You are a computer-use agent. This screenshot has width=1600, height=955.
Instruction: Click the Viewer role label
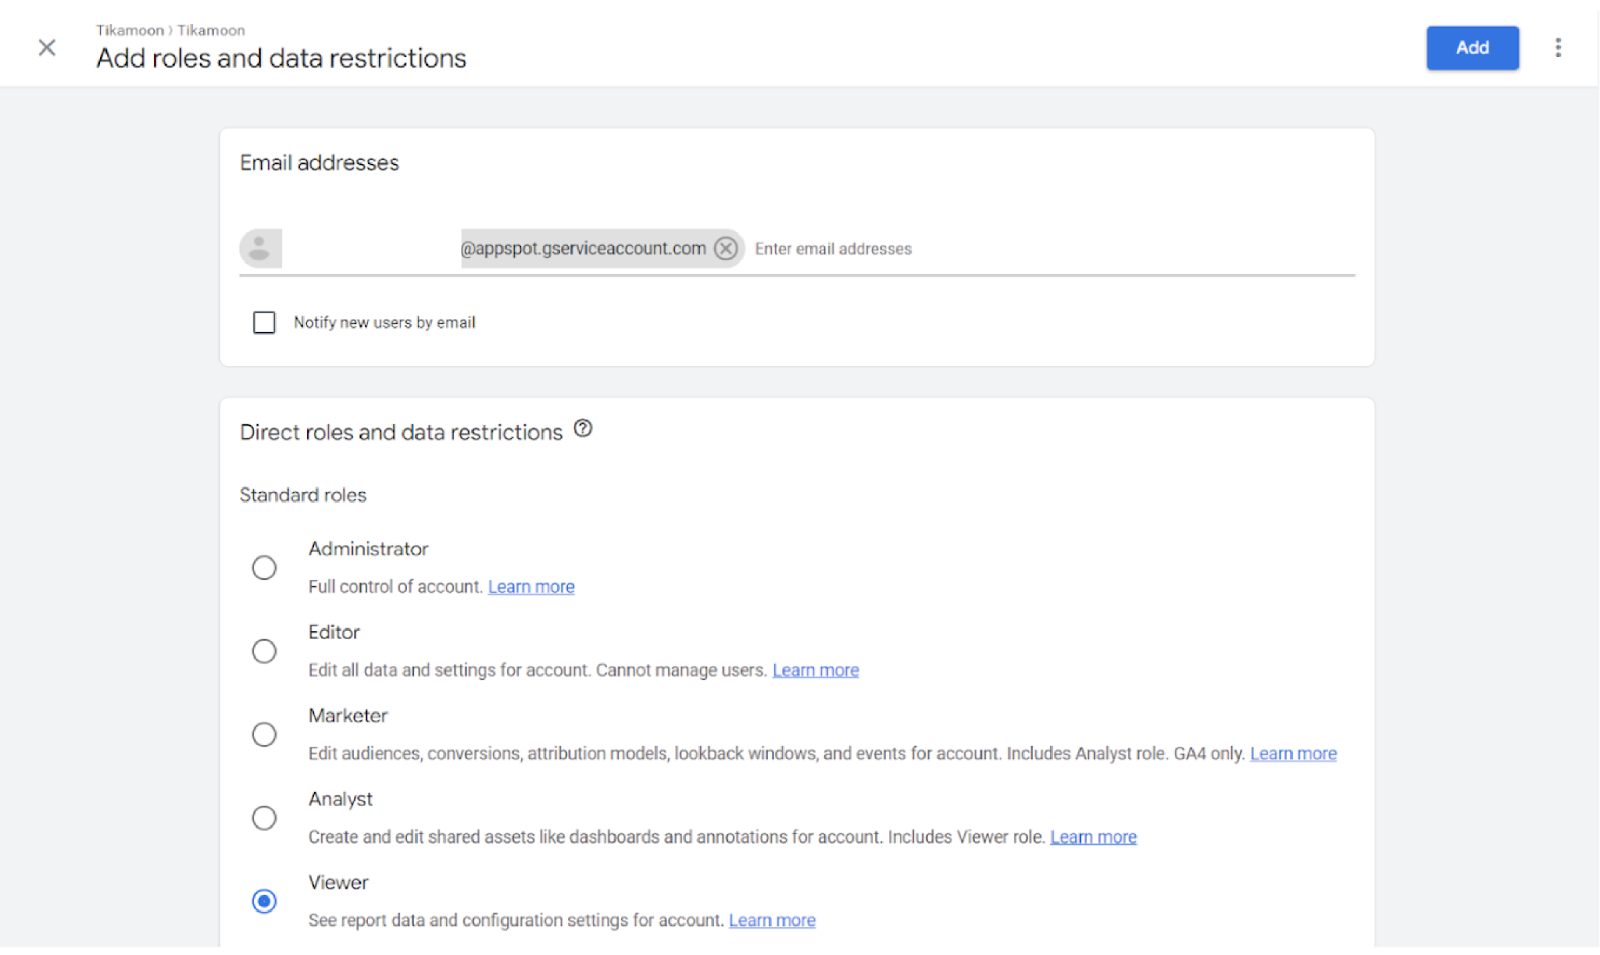click(x=338, y=883)
